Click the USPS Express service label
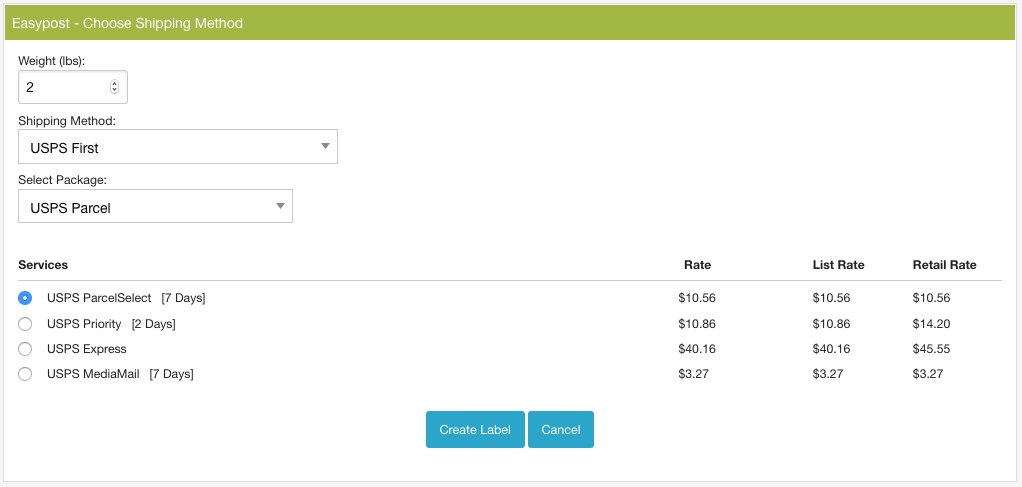The height and width of the screenshot is (487, 1022). [x=87, y=349]
